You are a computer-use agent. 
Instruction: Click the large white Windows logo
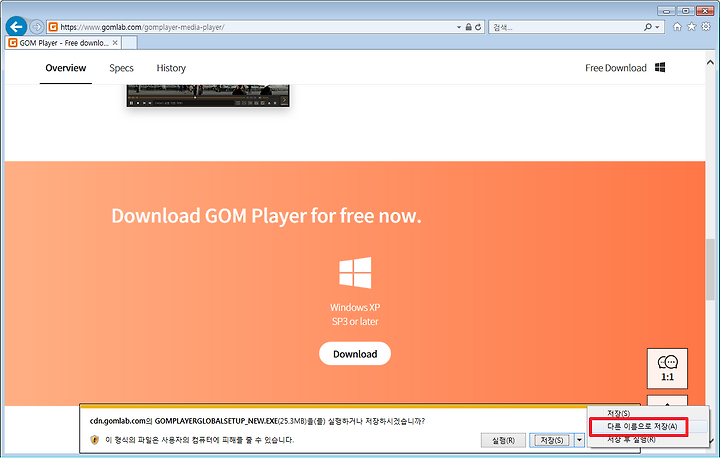pyautogui.click(x=355, y=272)
